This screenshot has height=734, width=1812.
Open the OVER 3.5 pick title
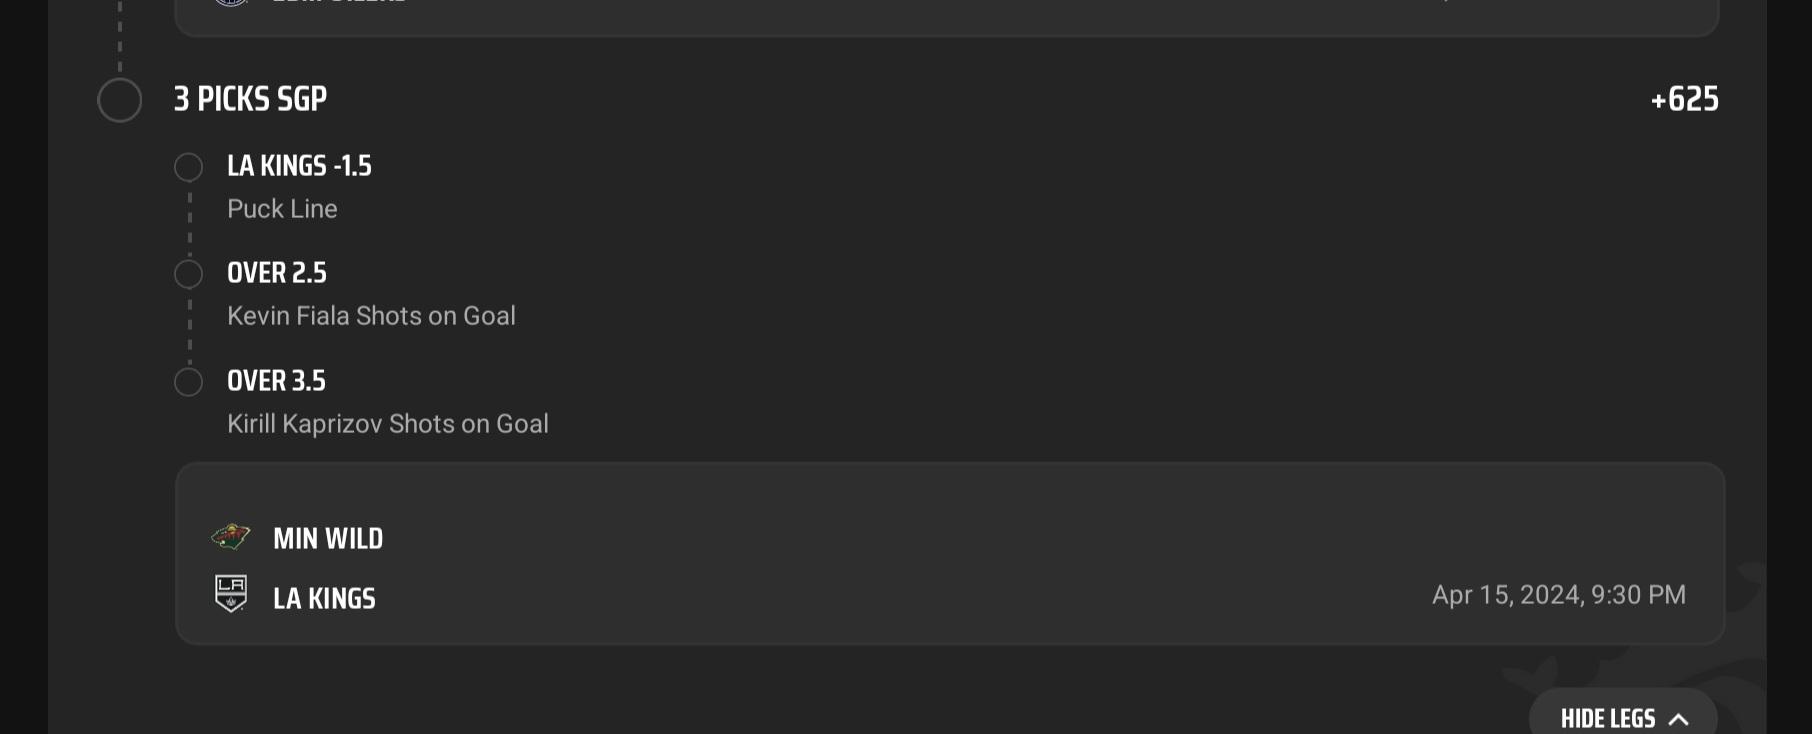[276, 381]
